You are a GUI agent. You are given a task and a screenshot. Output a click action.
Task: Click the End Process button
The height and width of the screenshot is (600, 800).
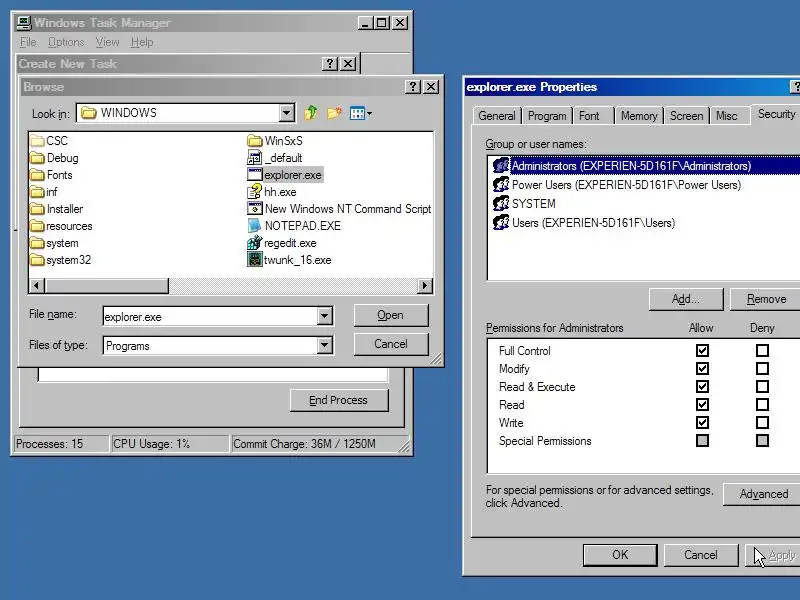pyautogui.click(x=339, y=400)
